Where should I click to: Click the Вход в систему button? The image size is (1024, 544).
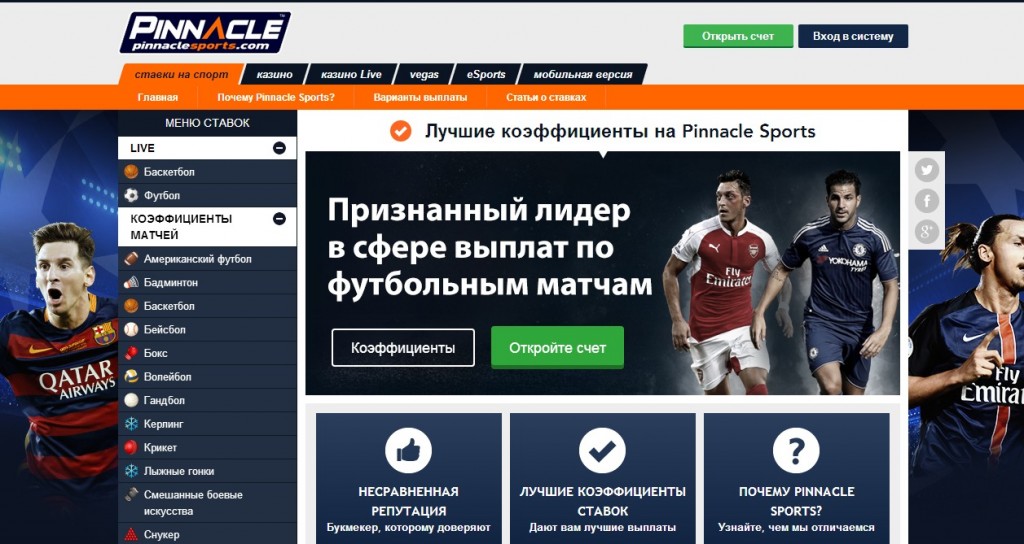(x=853, y=37)
